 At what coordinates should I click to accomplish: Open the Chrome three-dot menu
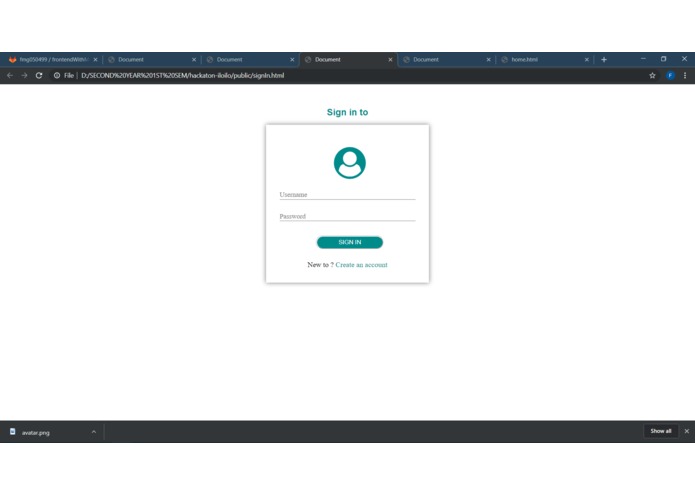(x=685, y=76)
